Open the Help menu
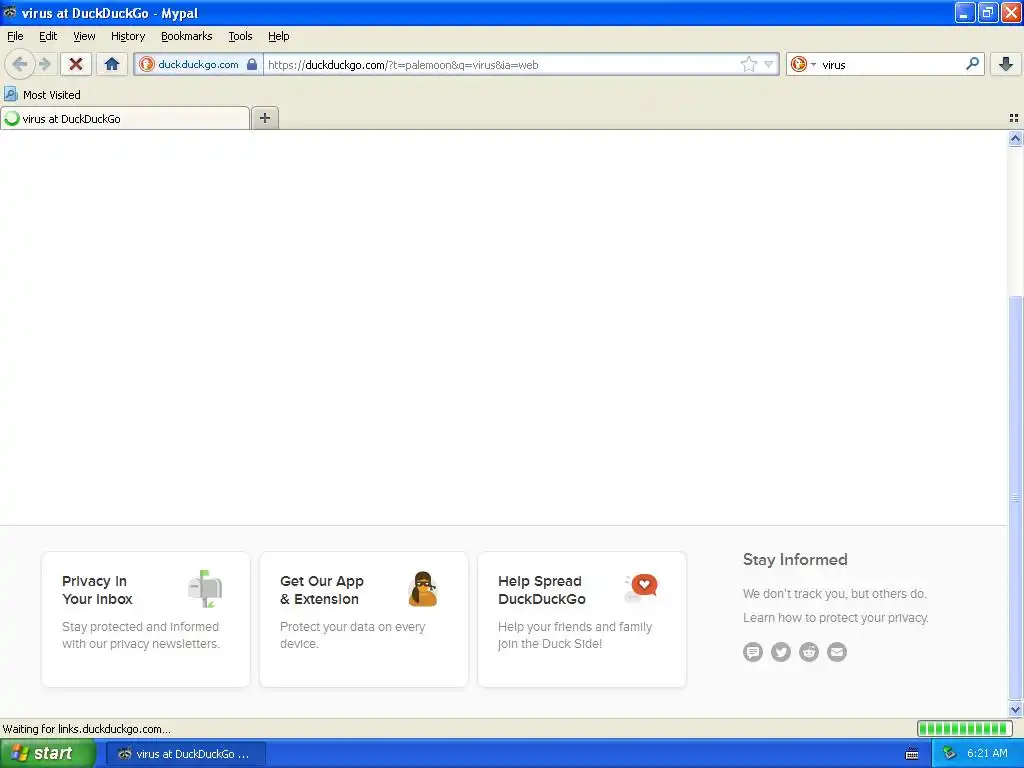This screenshot has width=1024, height=768. [x=279, y=36]
